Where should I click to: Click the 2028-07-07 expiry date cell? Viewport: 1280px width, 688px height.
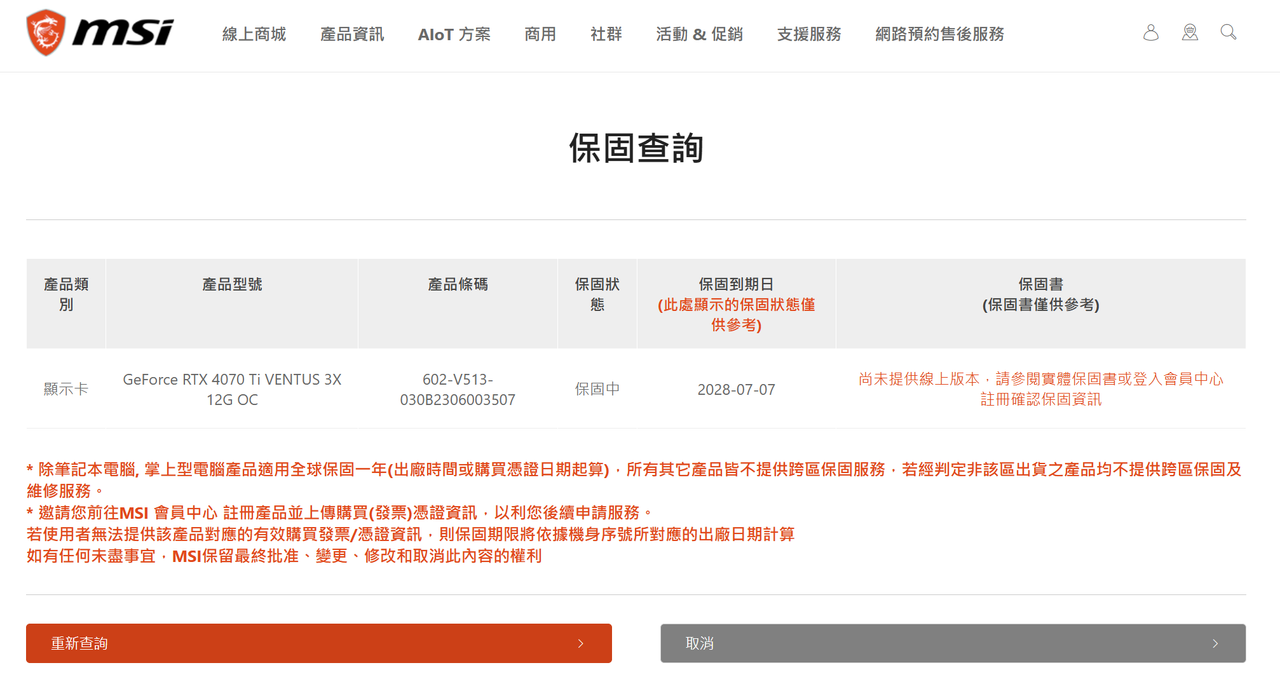pyautogui.click(x=736, y=389)
